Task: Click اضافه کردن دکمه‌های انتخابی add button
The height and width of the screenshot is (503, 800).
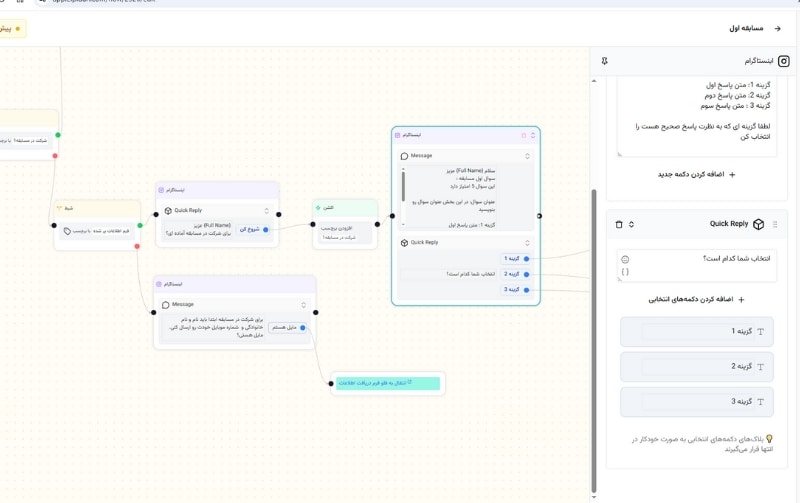Action: click(696, 299)
